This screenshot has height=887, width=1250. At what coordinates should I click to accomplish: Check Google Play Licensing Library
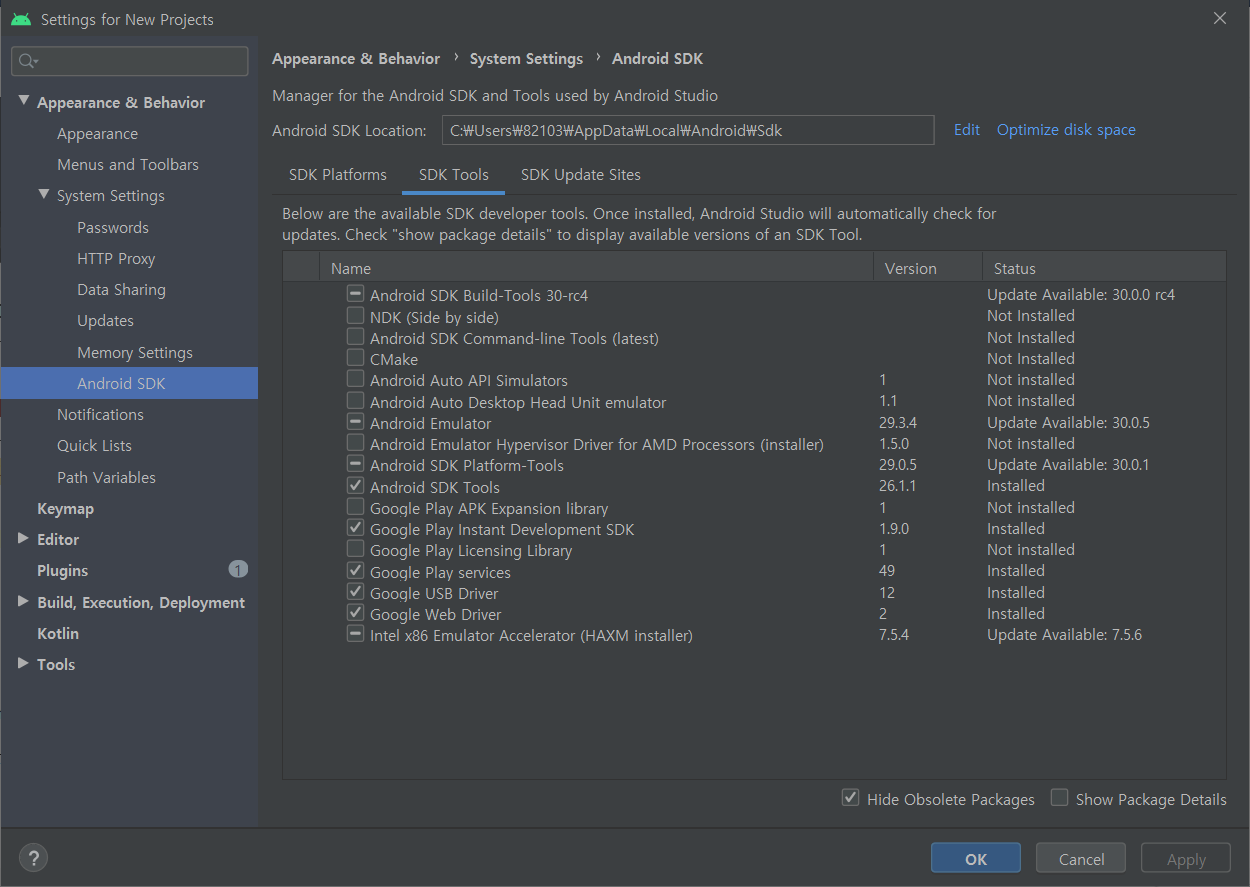pyautogui.click(x=355, y=550)
